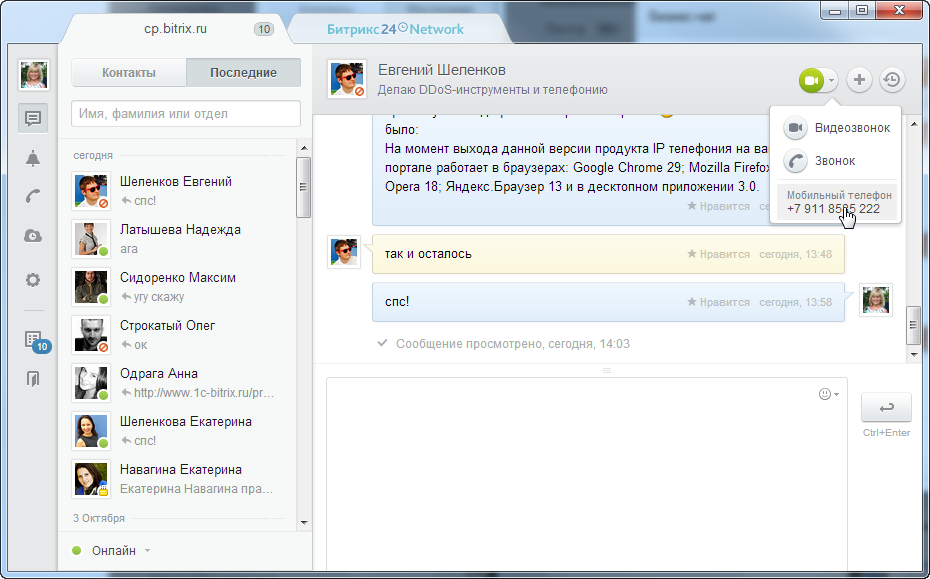The image size is (930, 579).
Task: Send message with the arrow button
Action: 886,408
